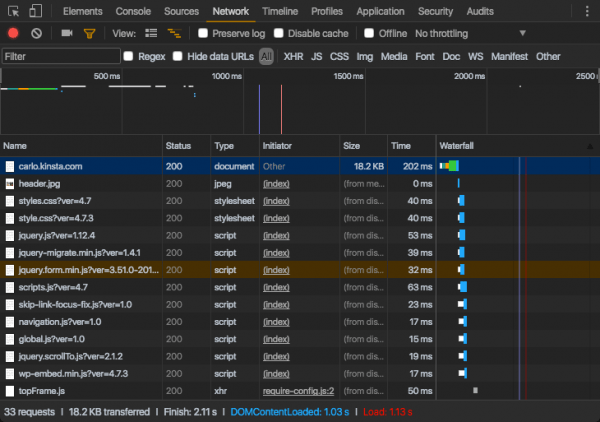Open the Console tab
The height and width of the screenshot is (422, 600).
133,11
